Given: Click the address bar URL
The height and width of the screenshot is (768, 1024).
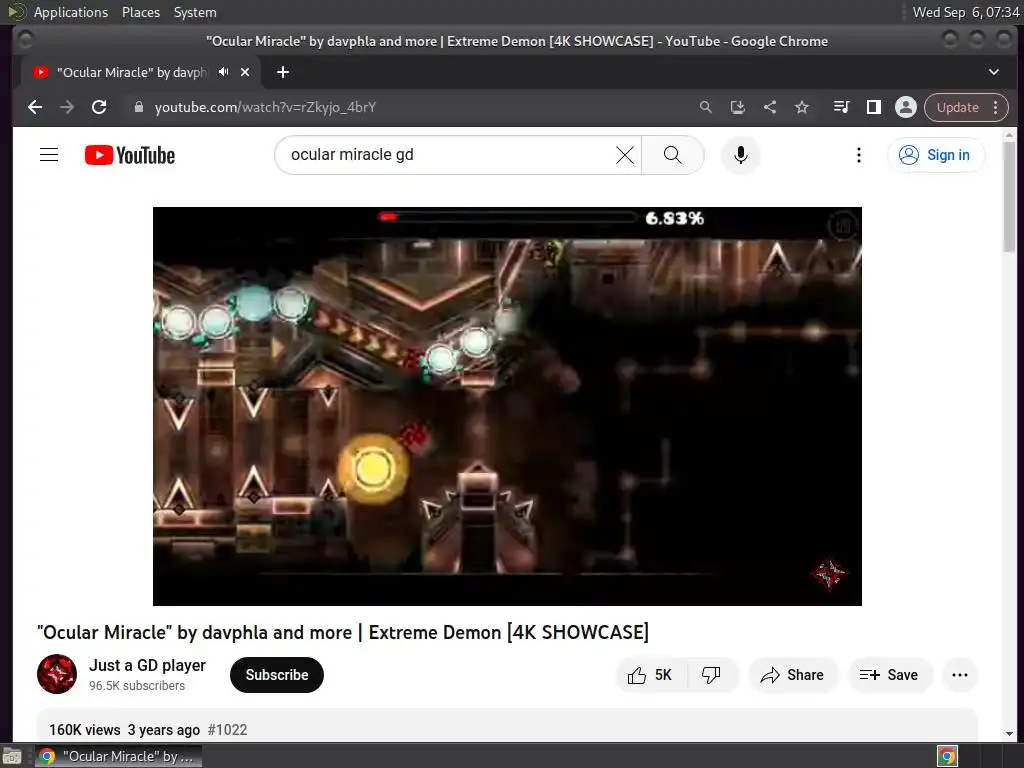Looking at the screenshot, I should (x=265, y=107).
